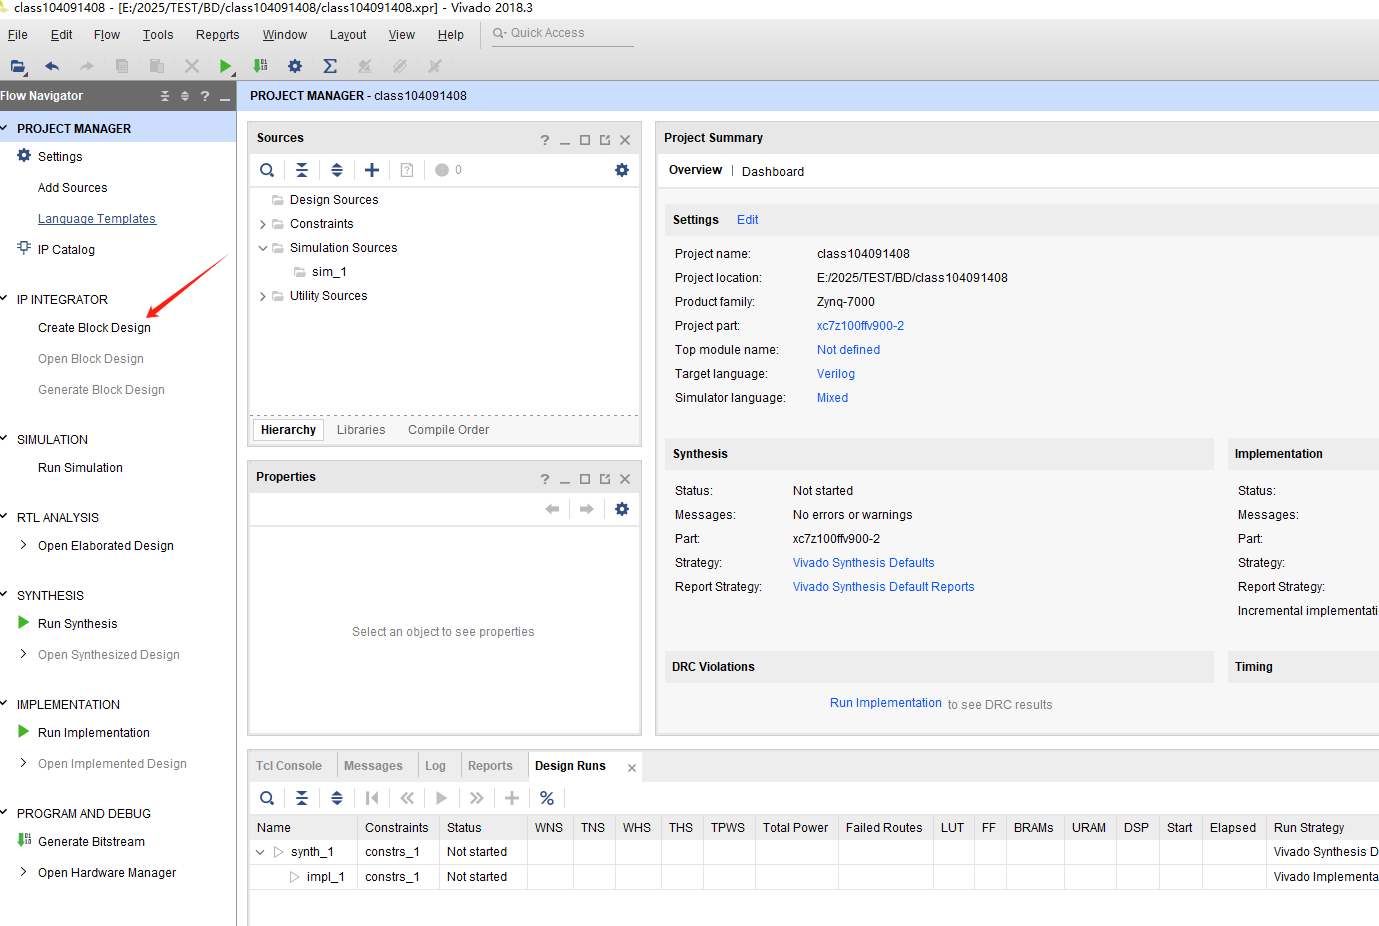Click the Generate Bitstream icon
1379x926 pixels.
click(x=24, y=840)
